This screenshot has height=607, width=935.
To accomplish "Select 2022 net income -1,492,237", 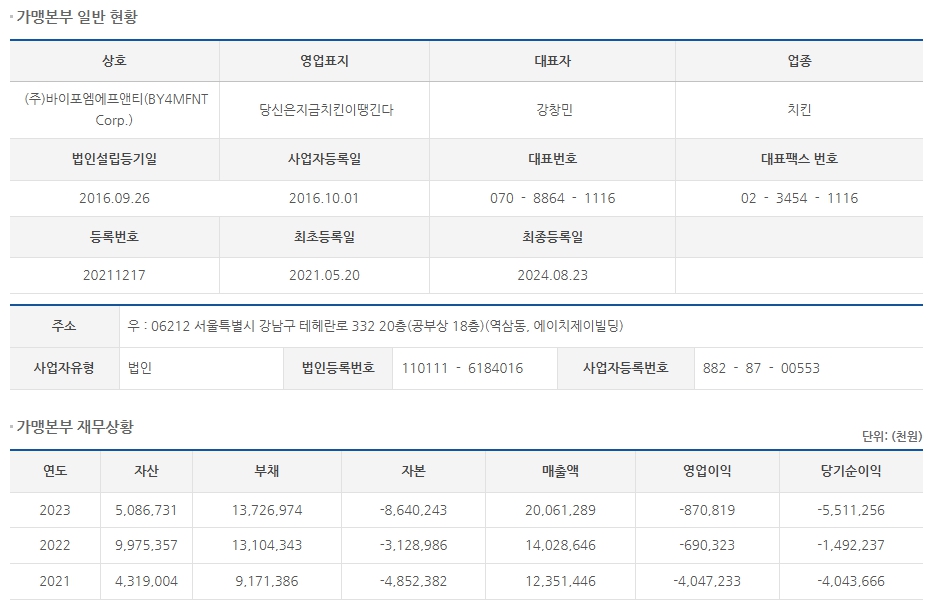I will point(851,546).
